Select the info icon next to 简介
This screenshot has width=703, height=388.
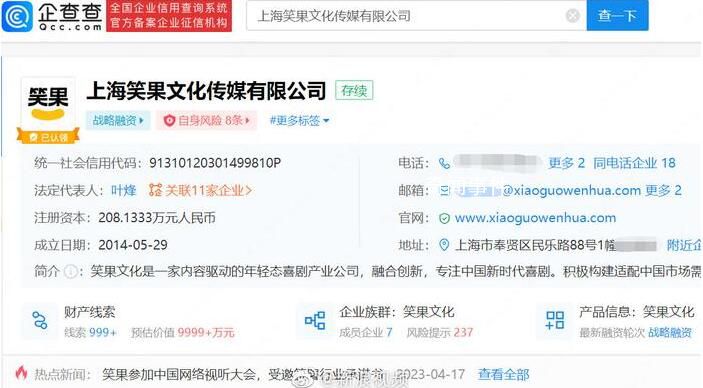click(x=70, y=271)
